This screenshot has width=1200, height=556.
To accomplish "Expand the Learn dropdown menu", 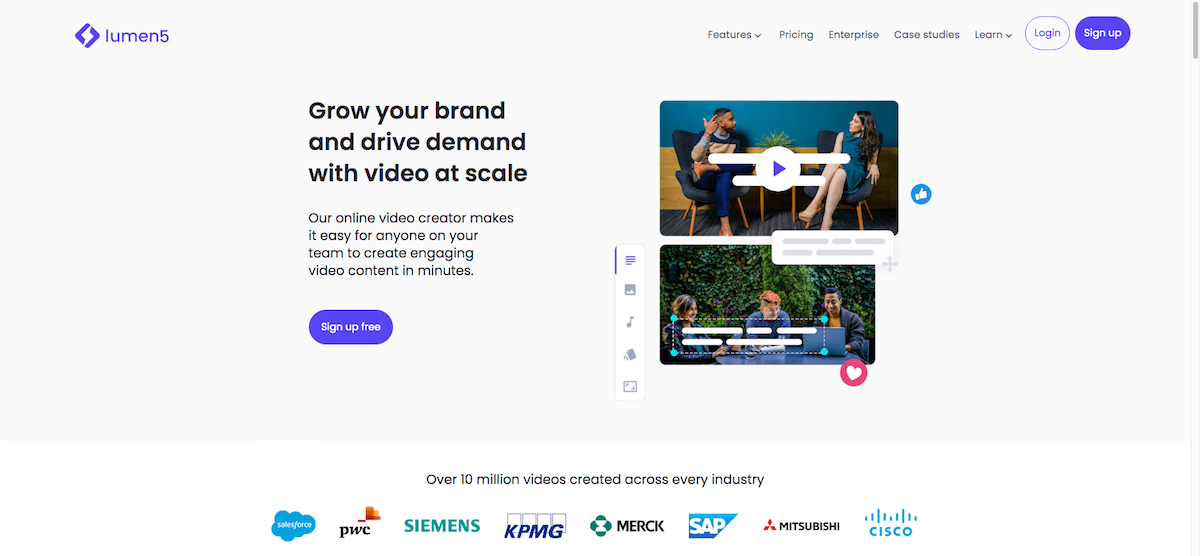I will tap(993, 35).
